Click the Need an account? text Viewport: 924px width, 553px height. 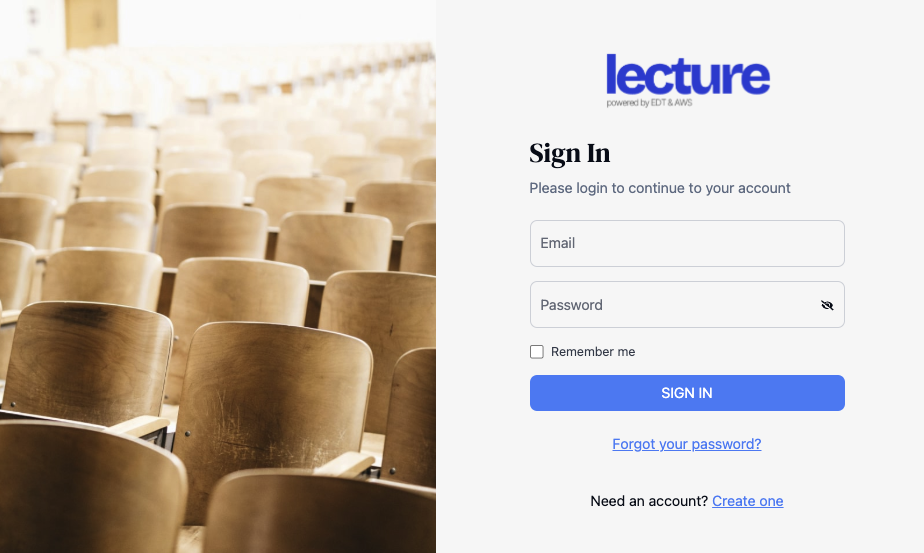pyautogui.click(x=649, y=501)
